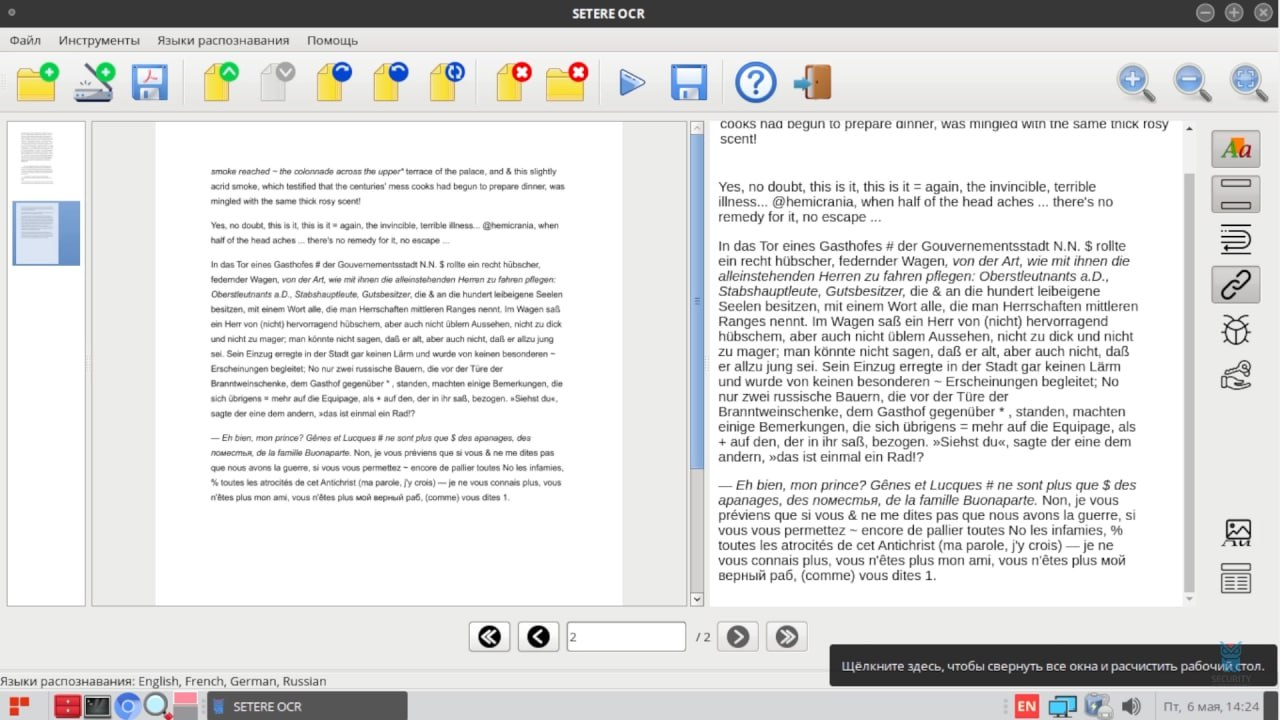Click the folder icon with red cross

click(x=567, y=82)
